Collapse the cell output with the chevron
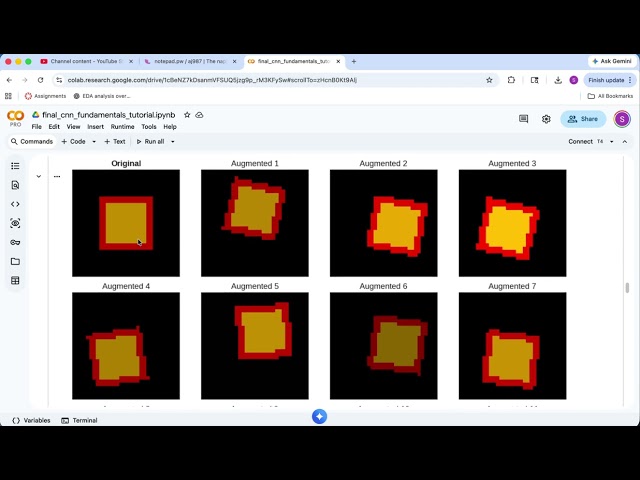Image resolution: width=640 pixels, height=480 pixels. point(38,176)
